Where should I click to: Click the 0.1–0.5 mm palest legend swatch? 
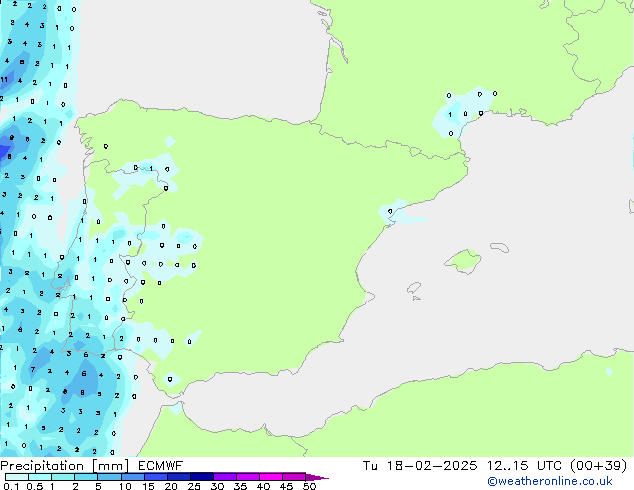(x=17, y=477)
